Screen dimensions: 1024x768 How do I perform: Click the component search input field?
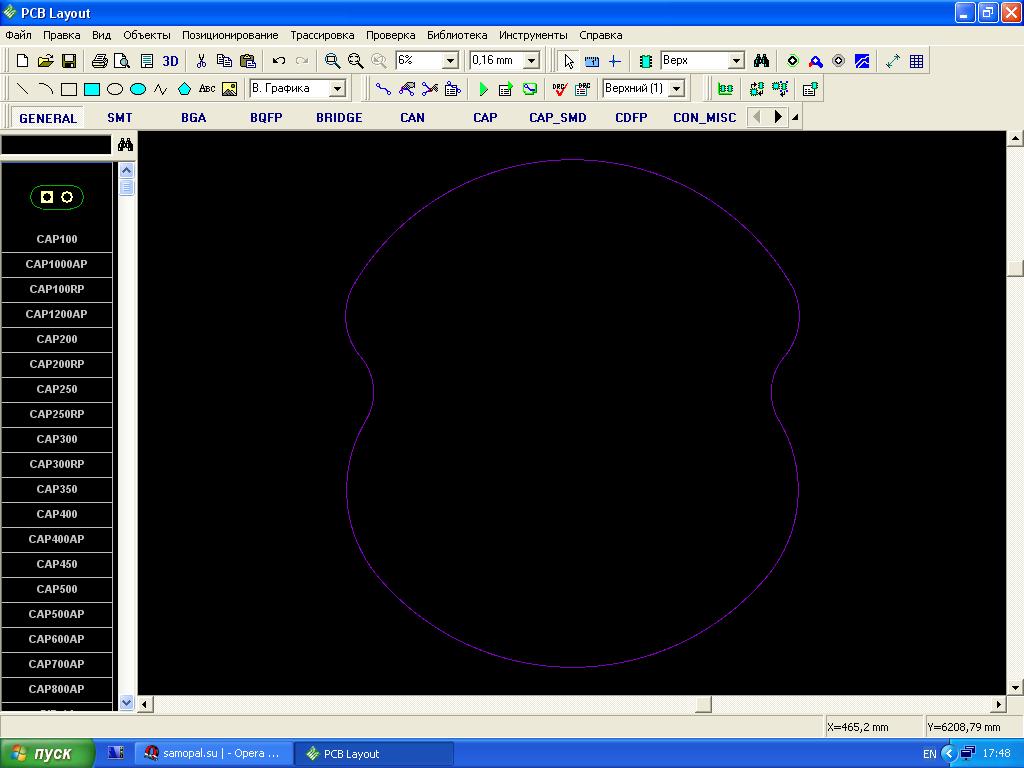coord(56,145)
